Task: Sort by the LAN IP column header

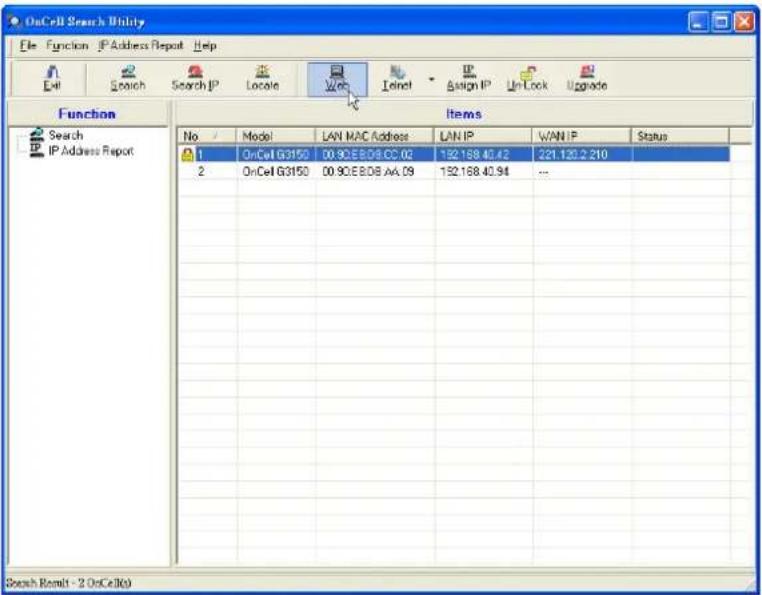Action: pyautogui.click(x=483, y=136)
